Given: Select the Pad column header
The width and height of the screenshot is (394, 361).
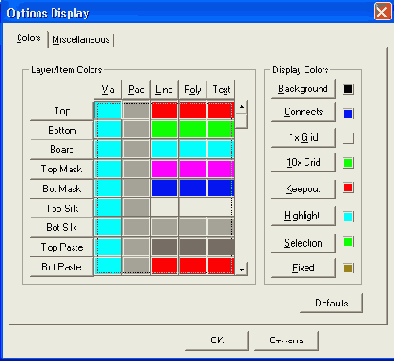Looking at the screenshot, I should pyautogui.click(x=136, y=89).
